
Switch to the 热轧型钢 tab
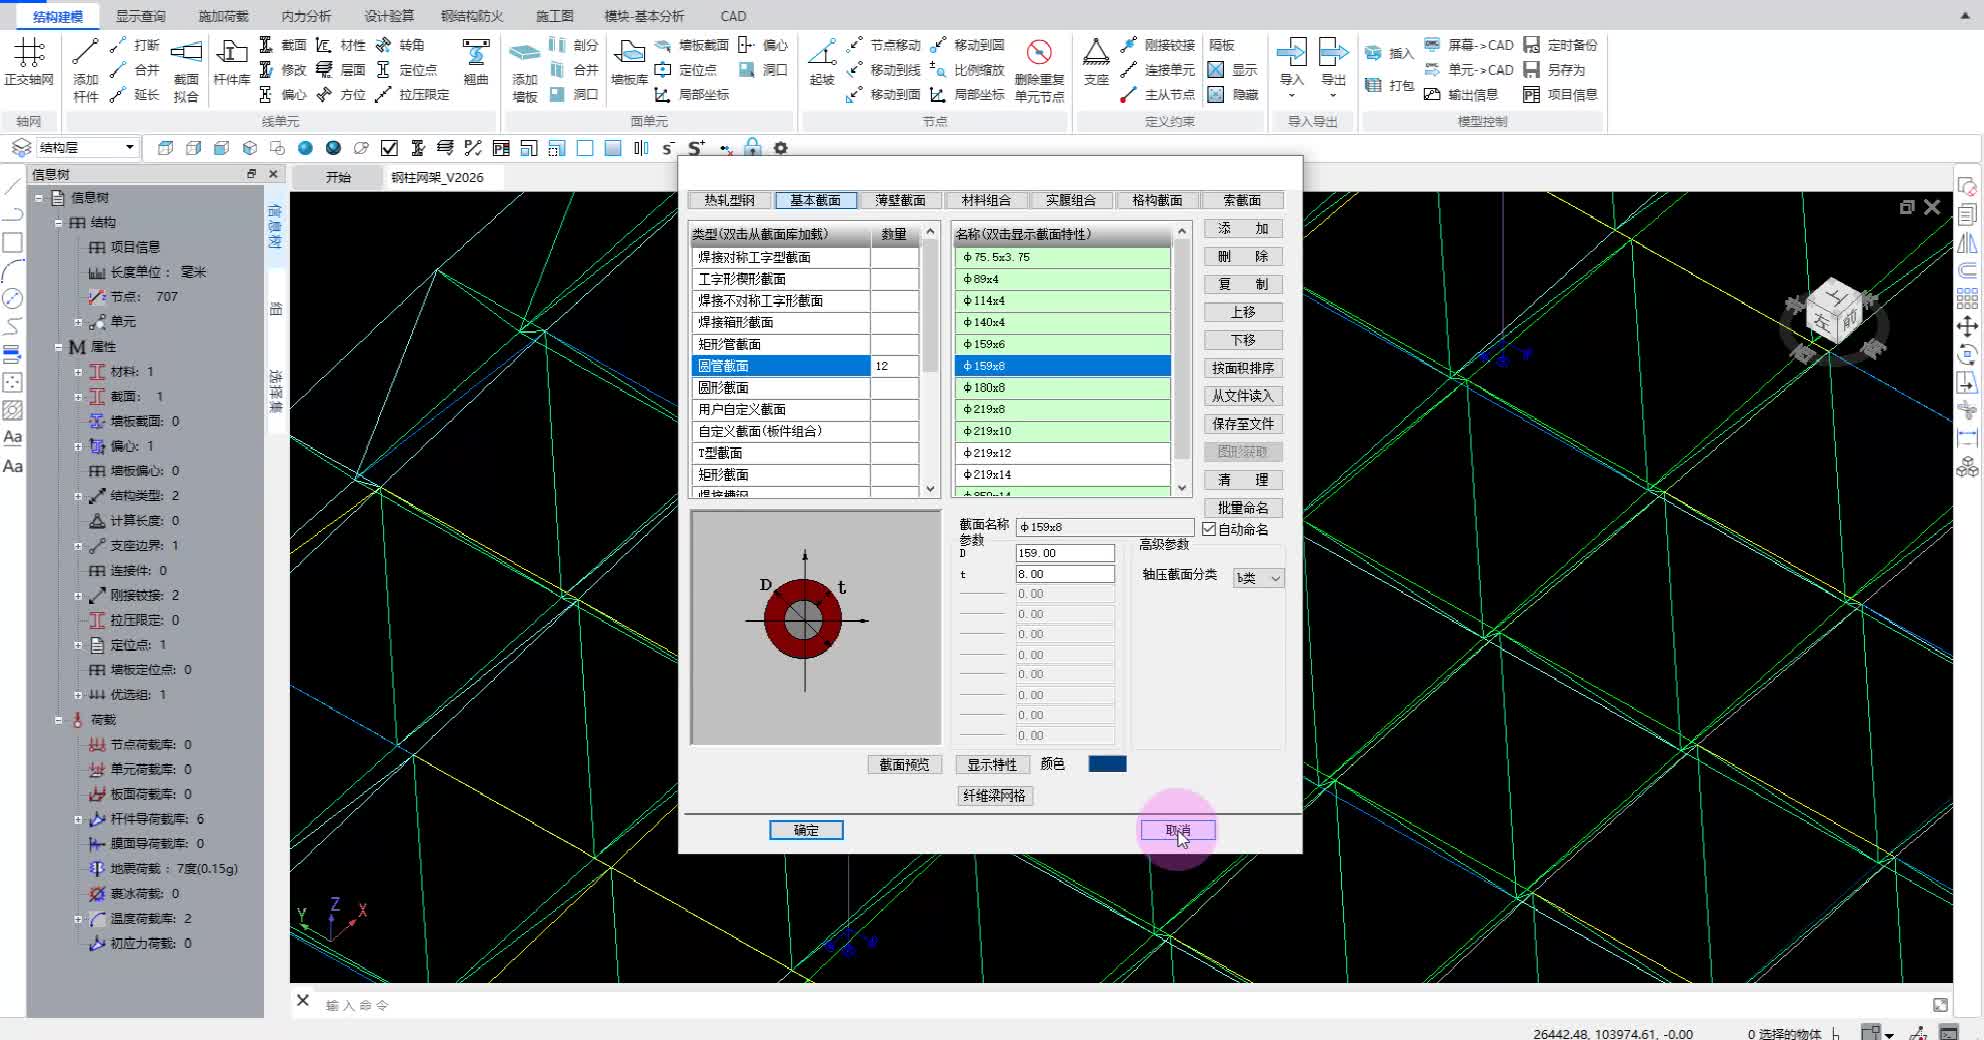pos(729,200)
